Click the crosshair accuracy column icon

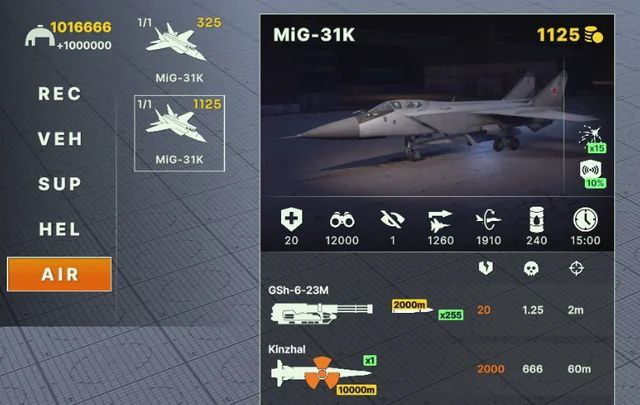pyautogui.click(x=576, y=268)
